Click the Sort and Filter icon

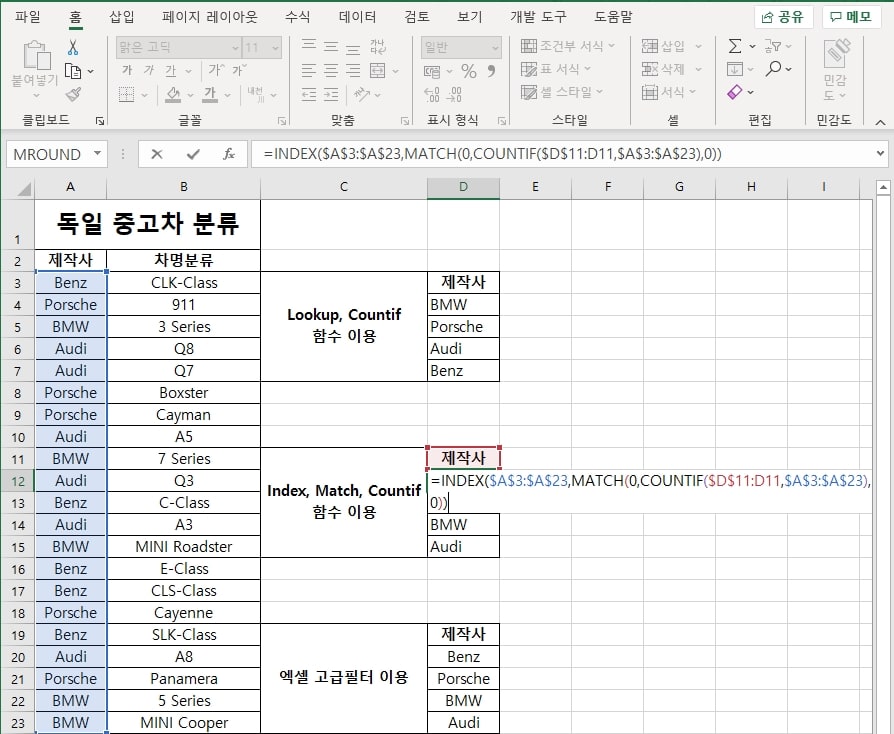click(x=773, y=46)
